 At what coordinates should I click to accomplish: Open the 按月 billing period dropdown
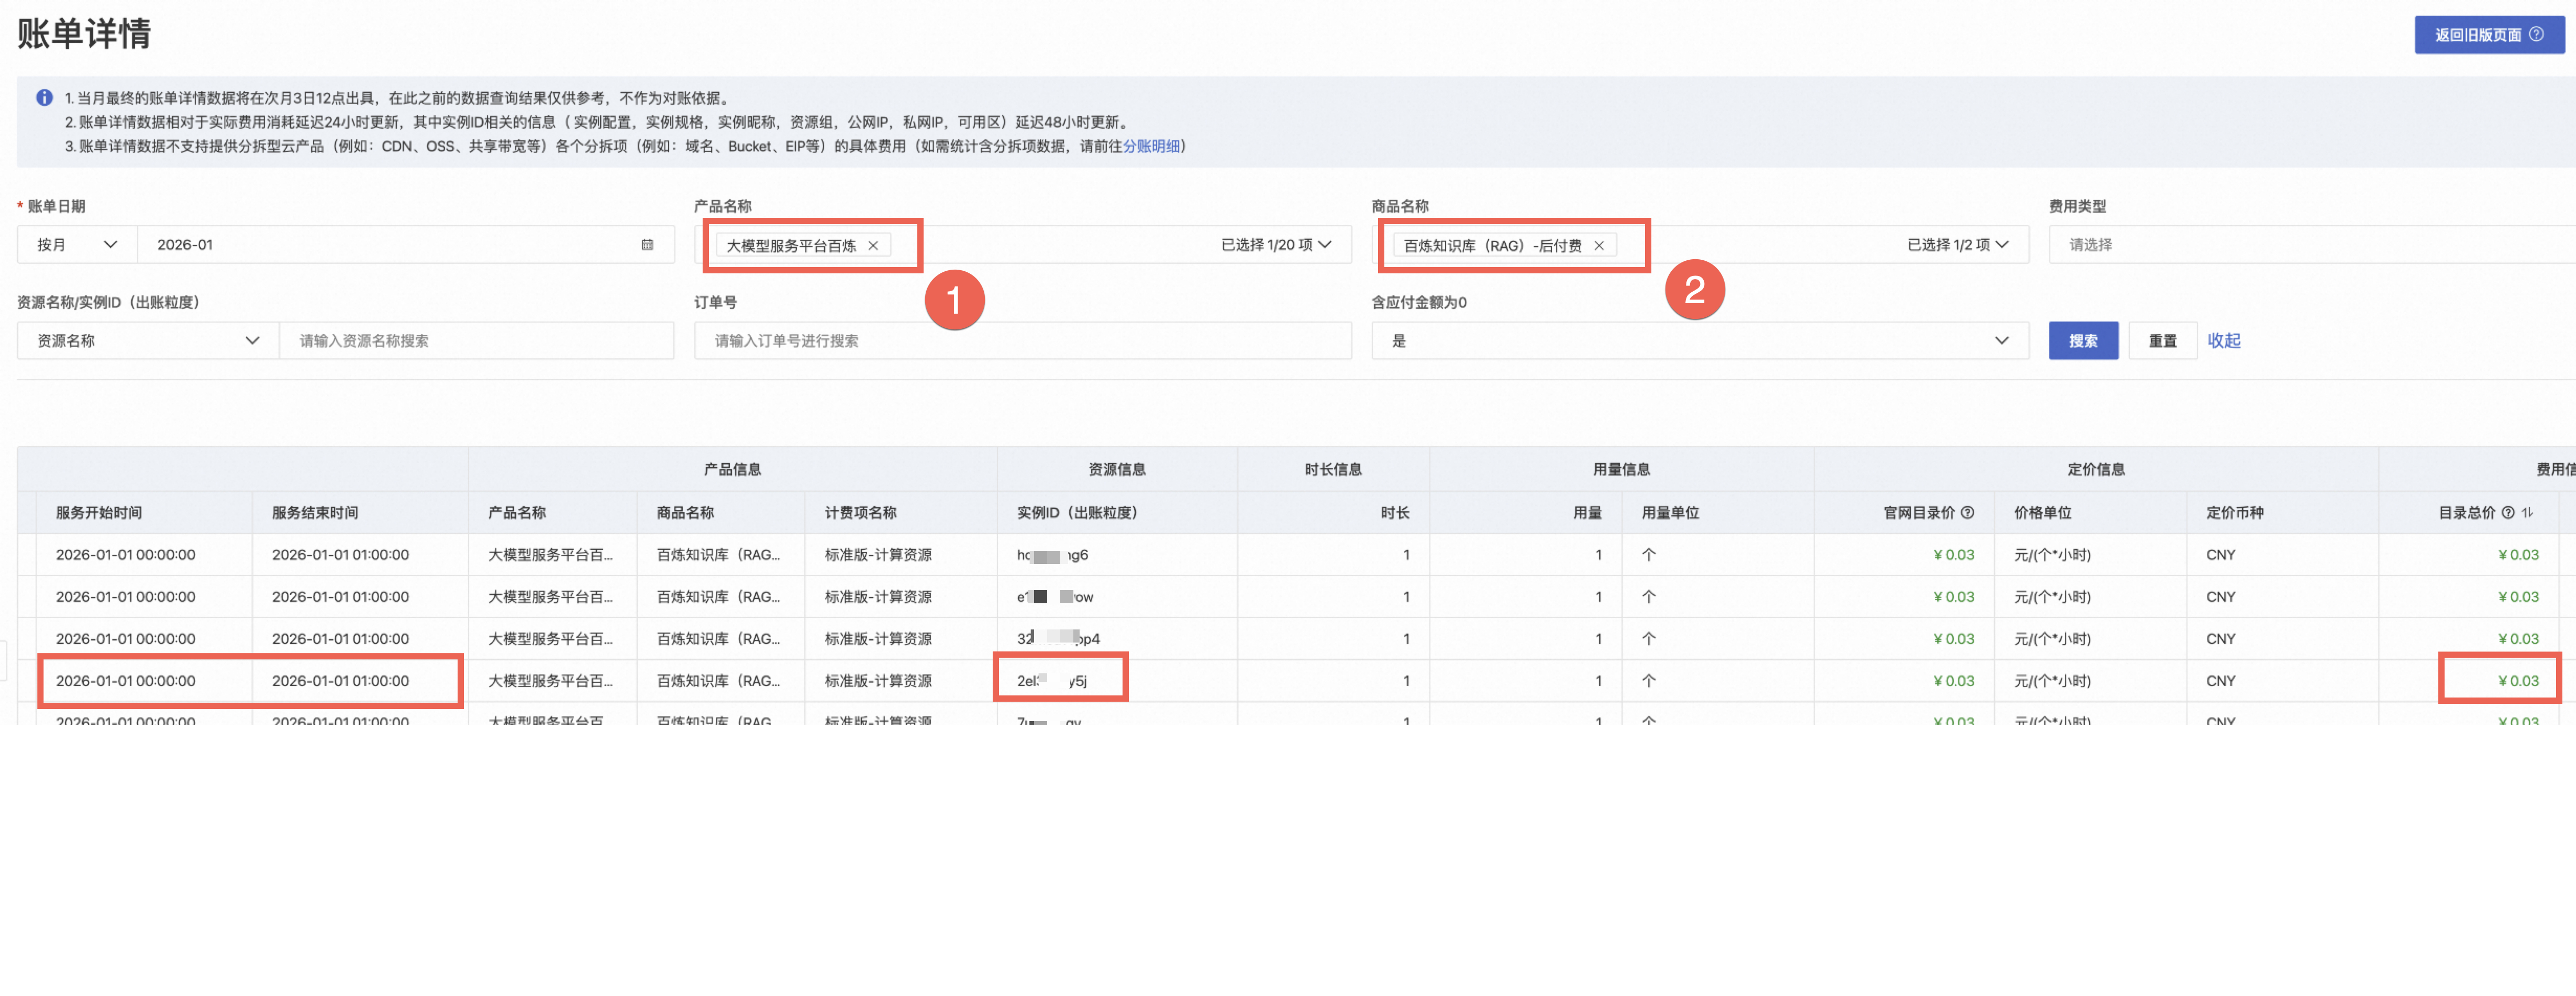point(77,245)
